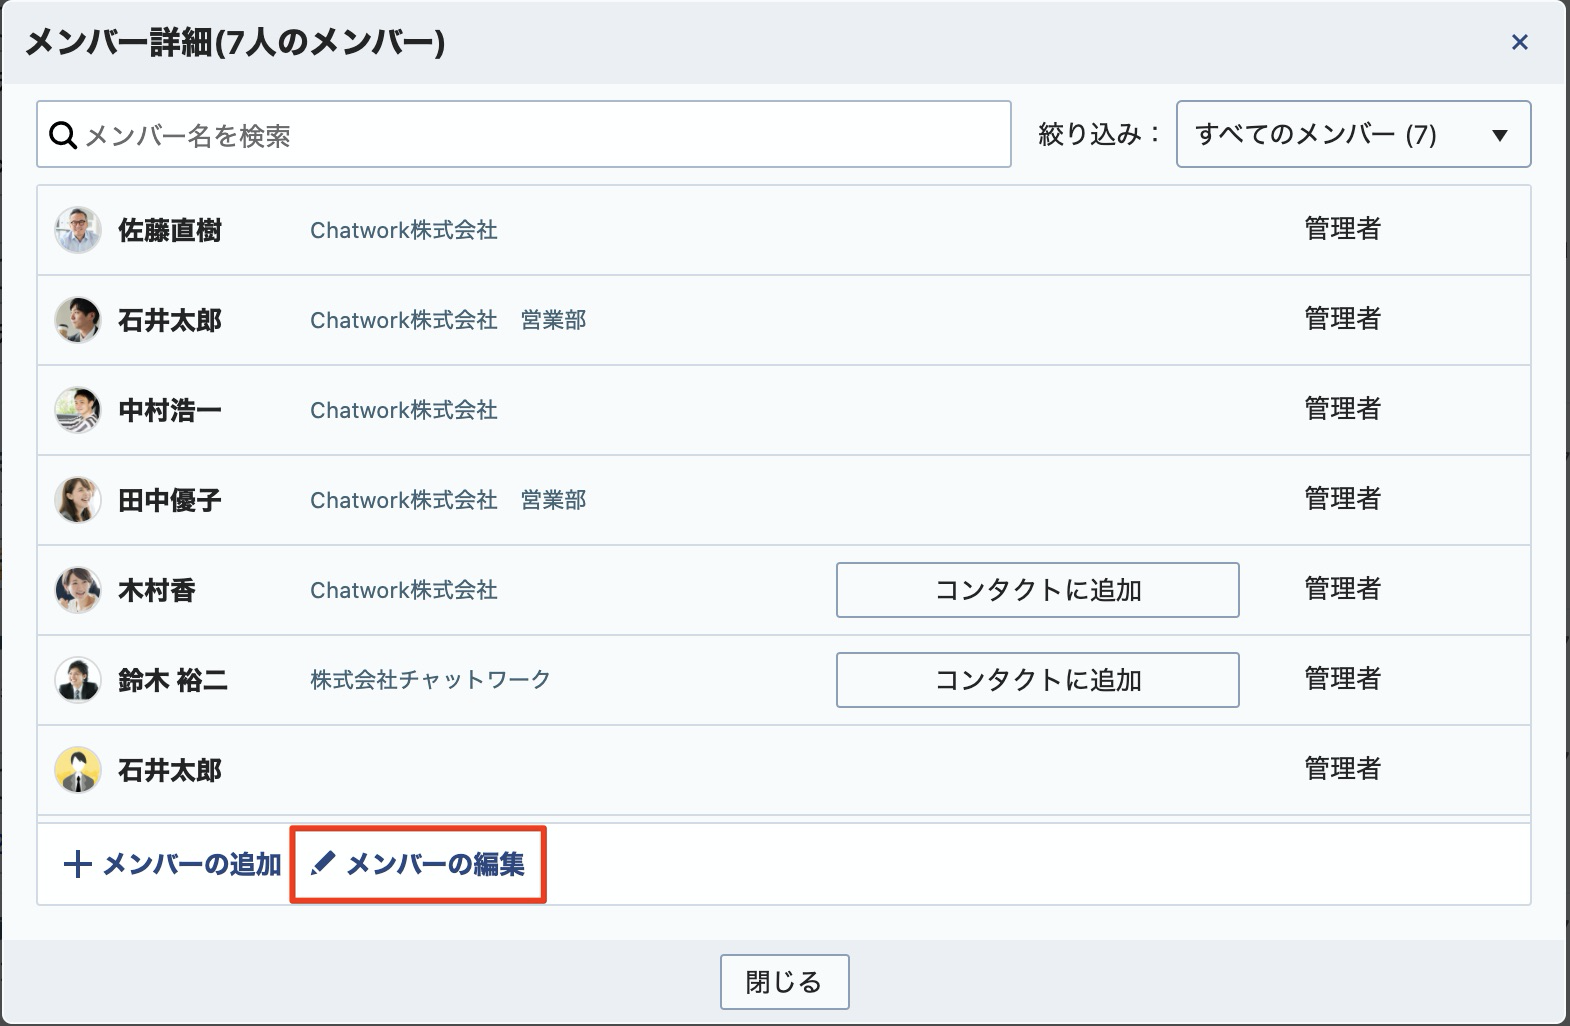
Task: Open 中村浩一's profile picture
Action: click(x=78, y=410)
